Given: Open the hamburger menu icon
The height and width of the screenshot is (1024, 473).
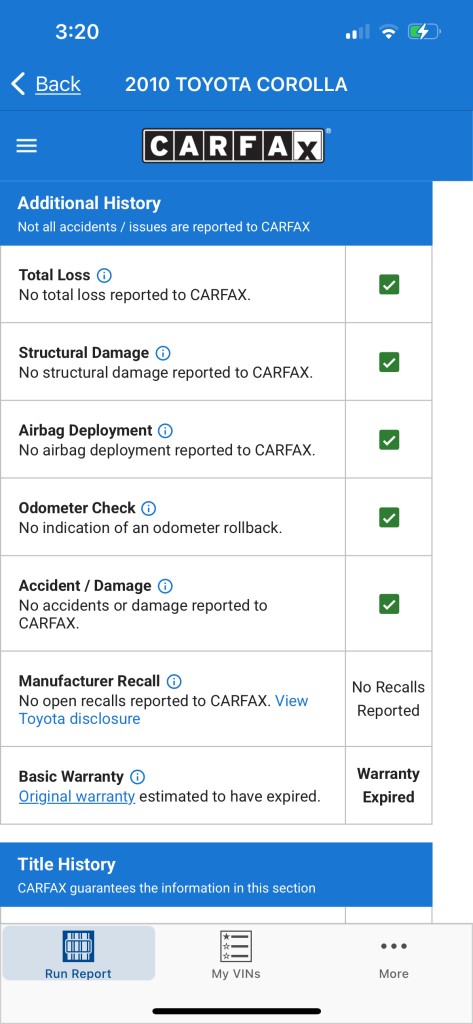Looking at the screenshot, I should pyautogui.click(x=26, y=146).
